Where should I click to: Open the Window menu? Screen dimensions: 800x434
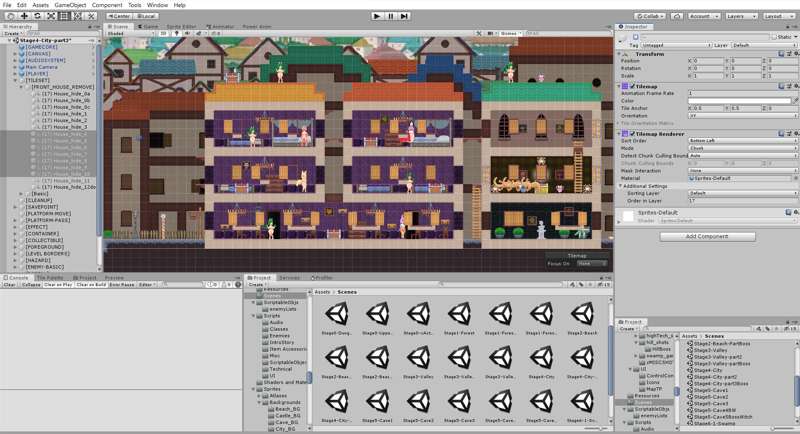pos(157,5)
